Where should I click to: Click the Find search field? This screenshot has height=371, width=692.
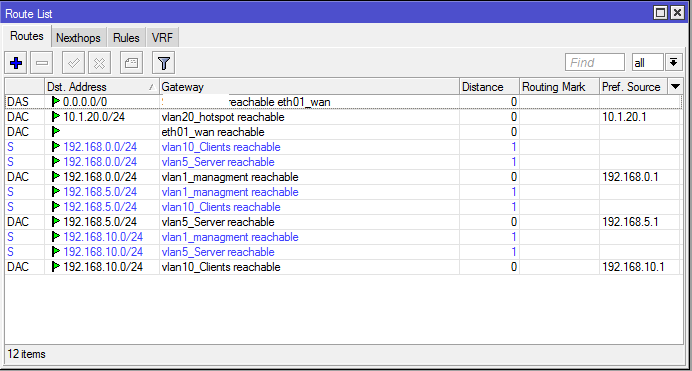click(594, 62)
